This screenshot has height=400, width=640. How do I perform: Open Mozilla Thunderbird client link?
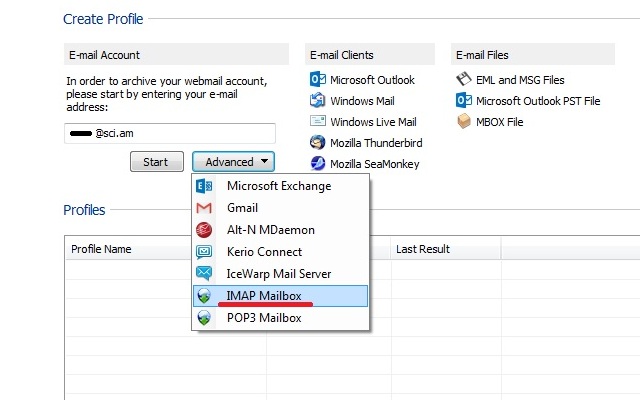coord(376,143)
